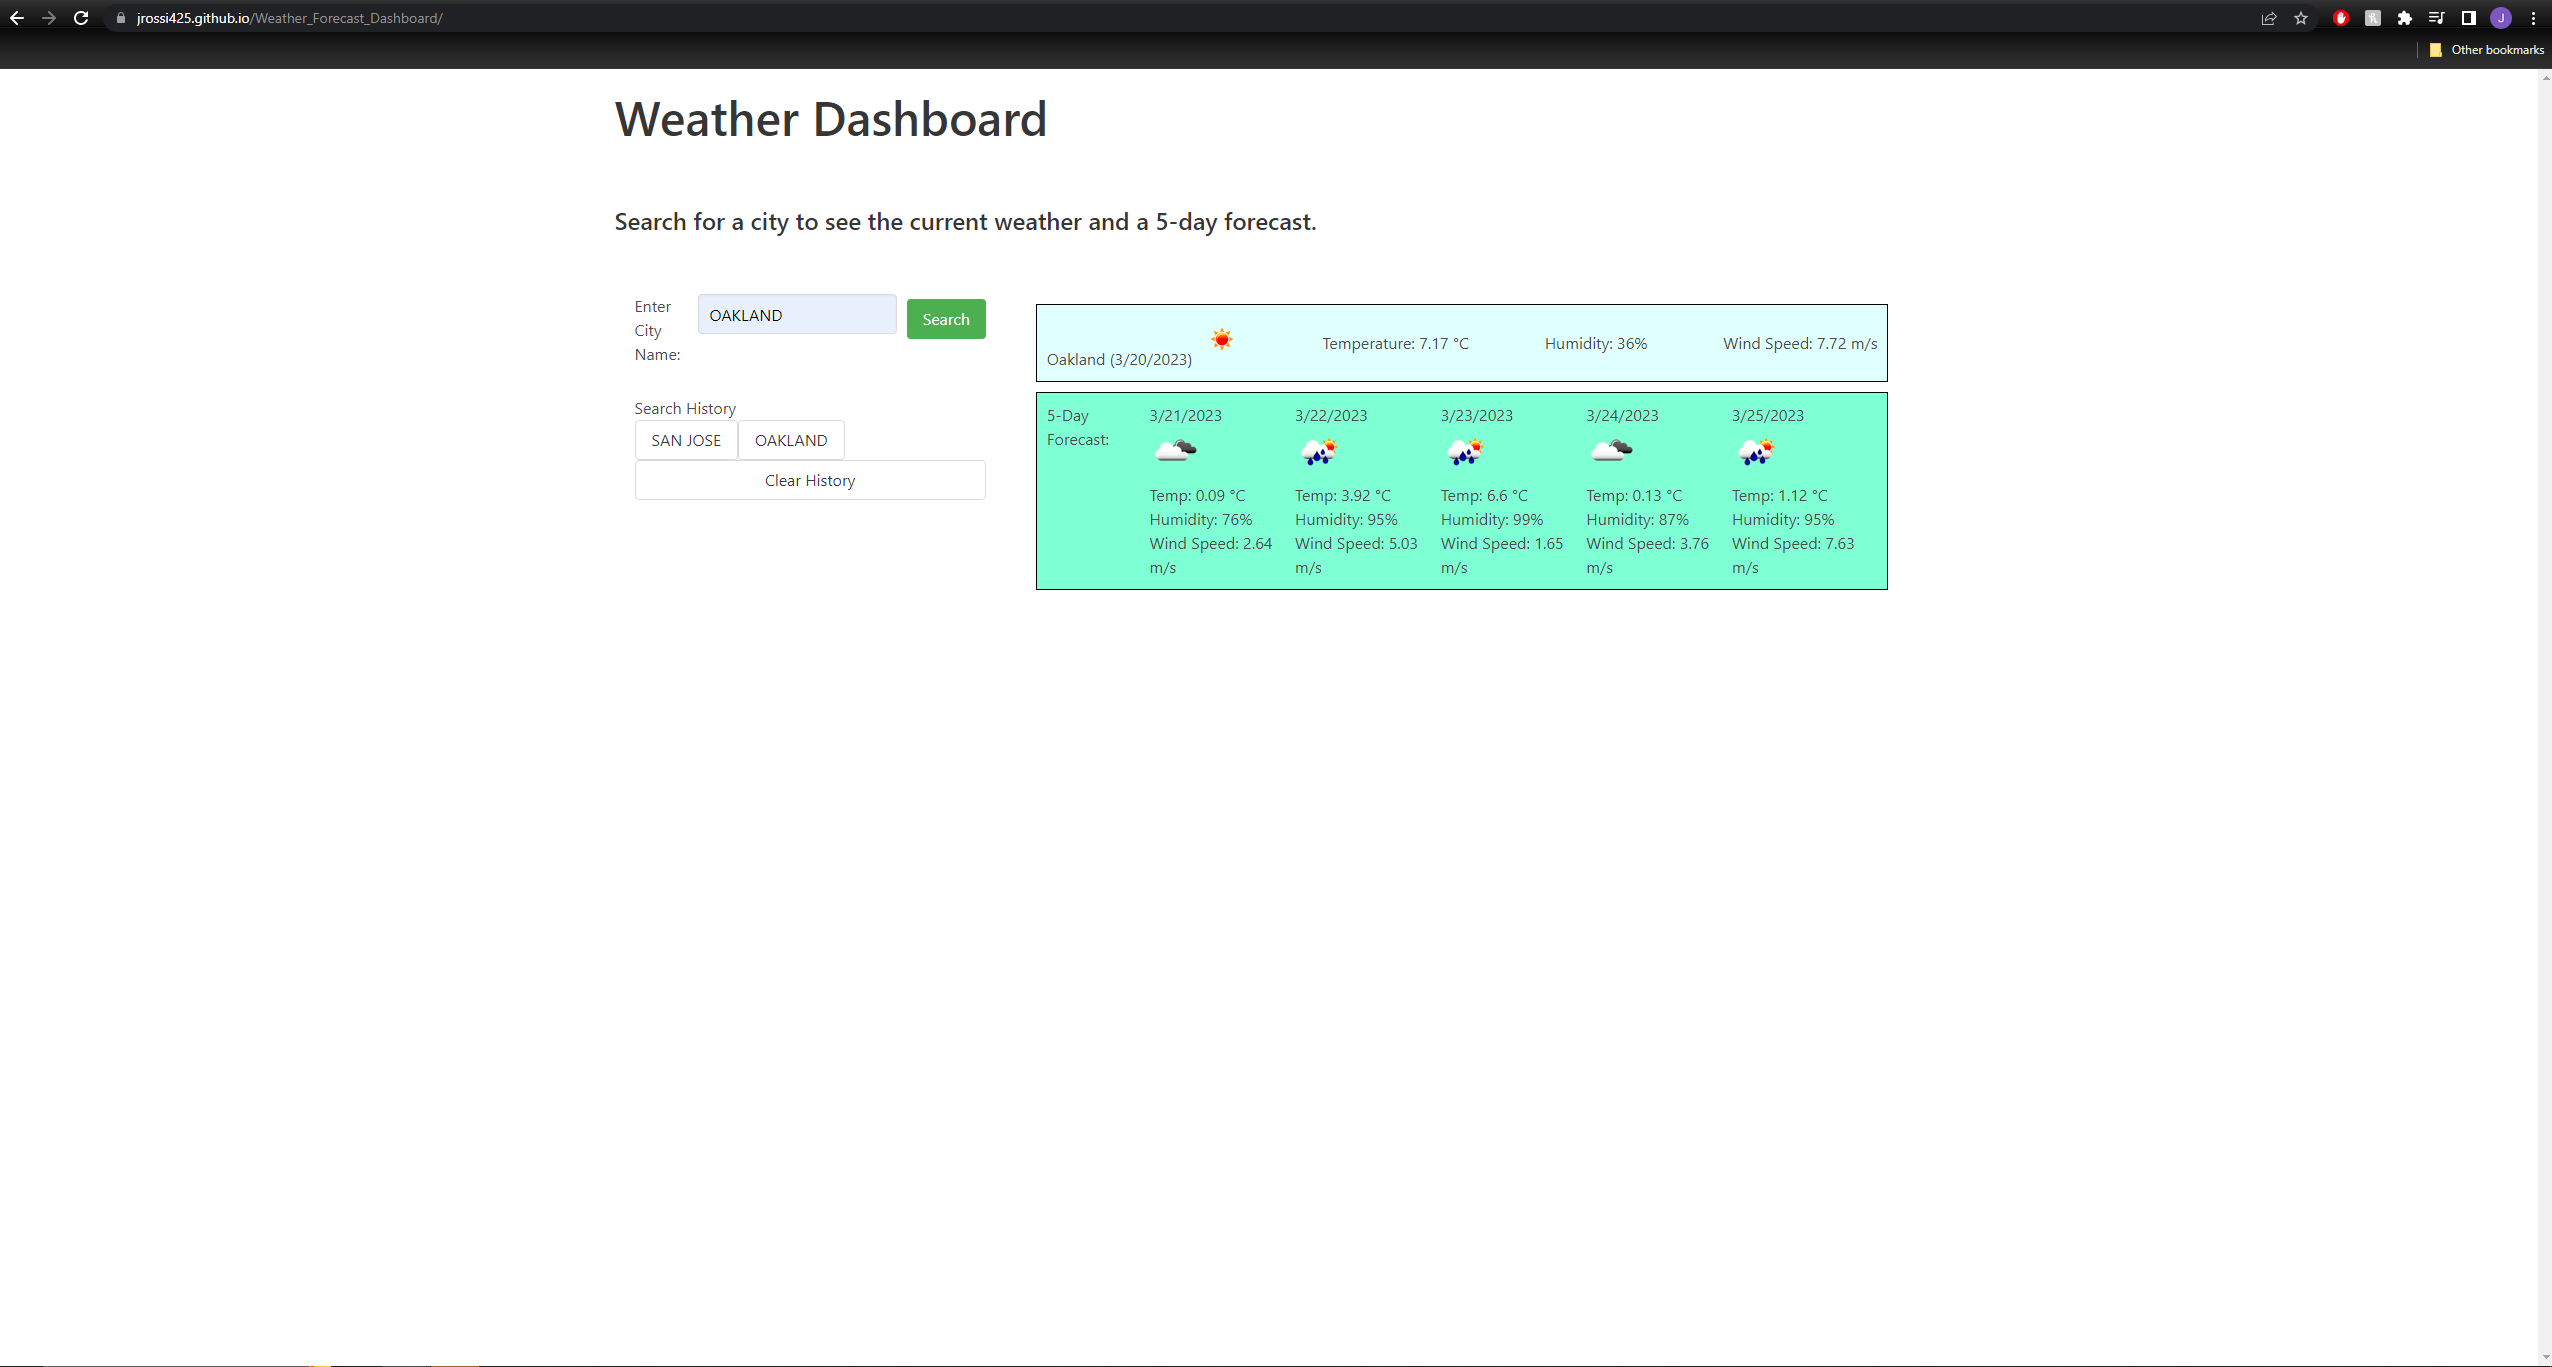Image resolution: width=2552 pixels, height=1367 pixels.
Task: Open media playback controls in the toolbar
Action: tap(2436, 18)
